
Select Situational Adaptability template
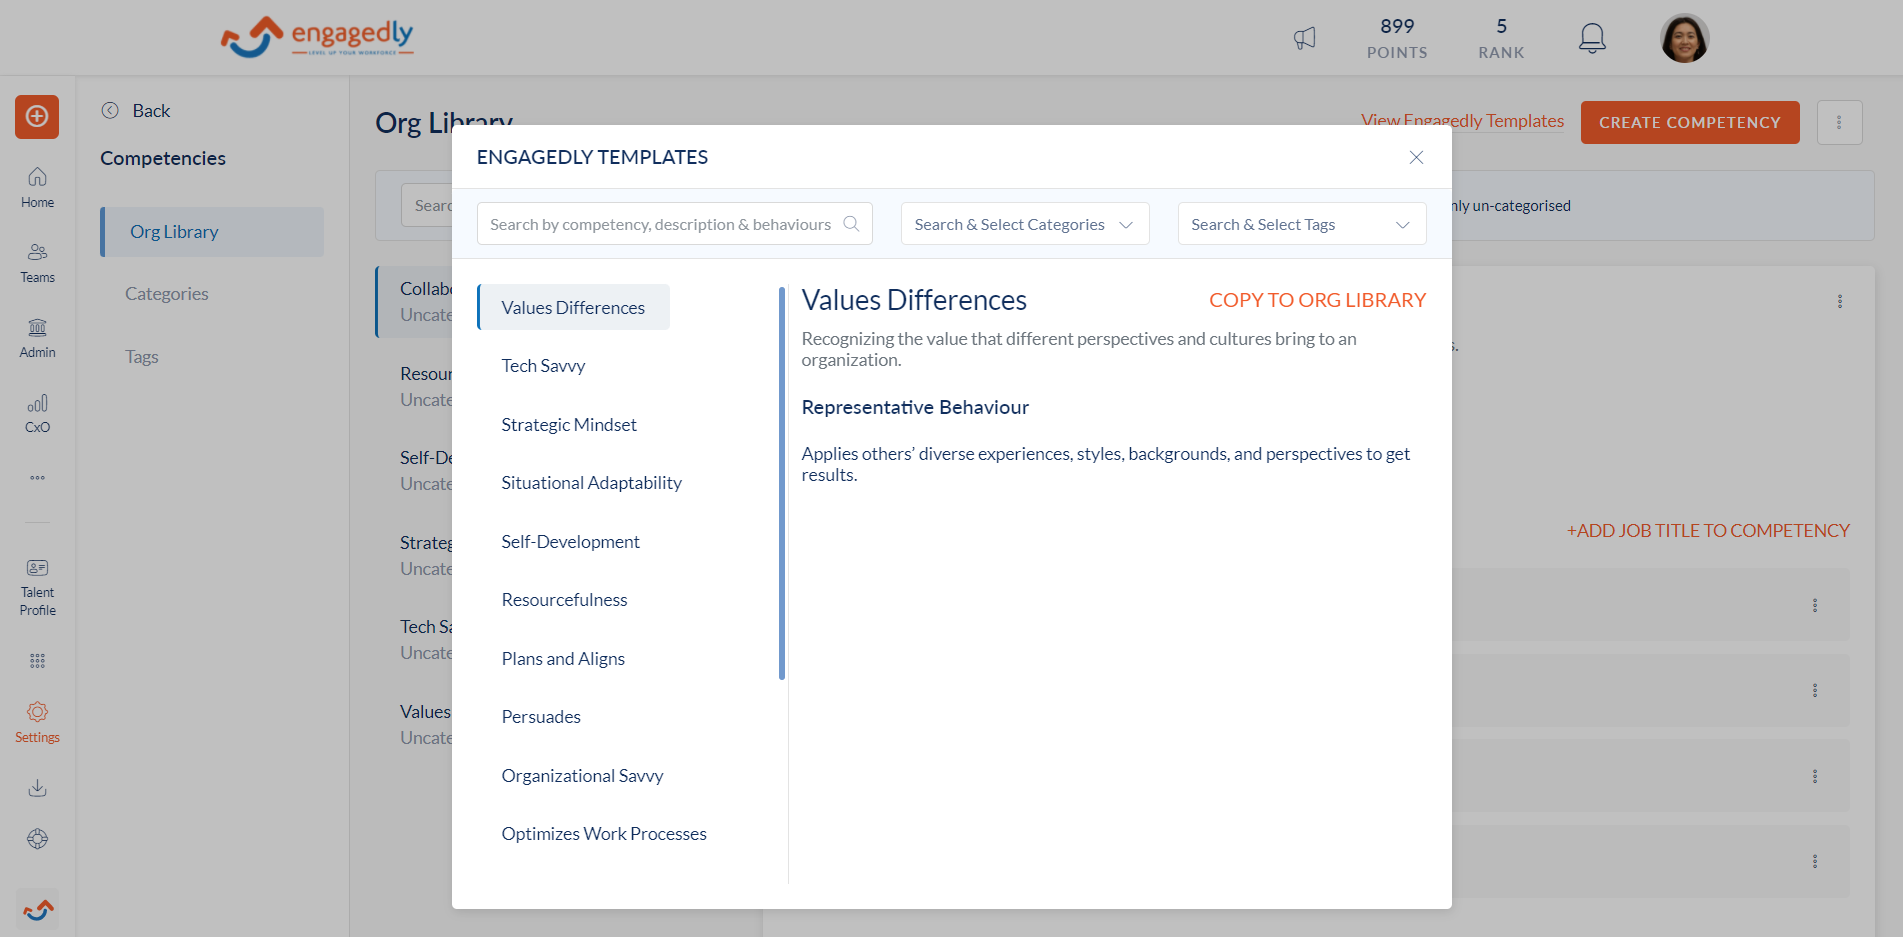point(591,483)
